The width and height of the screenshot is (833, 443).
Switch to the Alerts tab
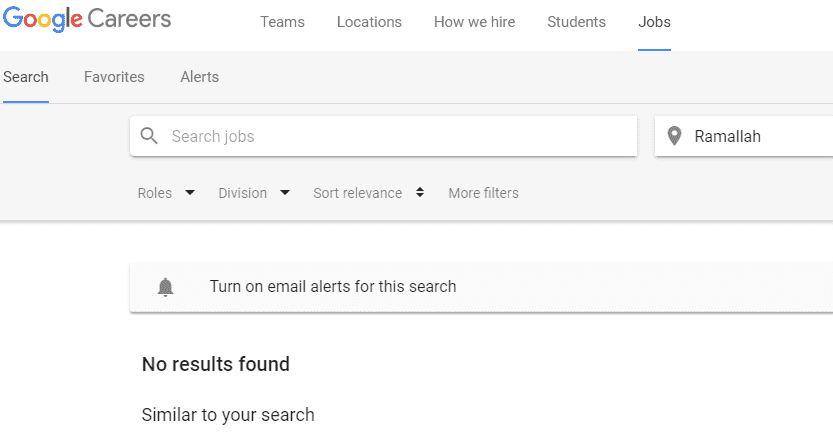(x=199, y=77)
